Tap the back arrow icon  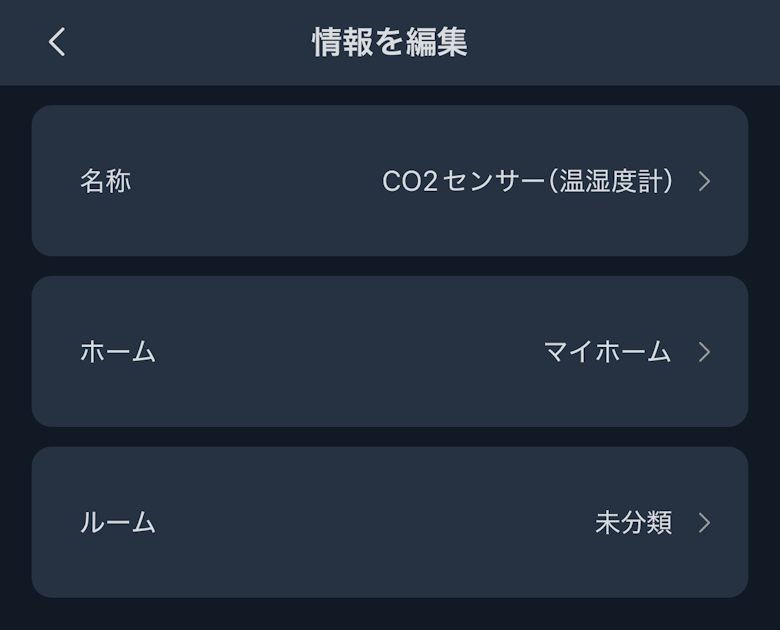click(x=57, y=42)
